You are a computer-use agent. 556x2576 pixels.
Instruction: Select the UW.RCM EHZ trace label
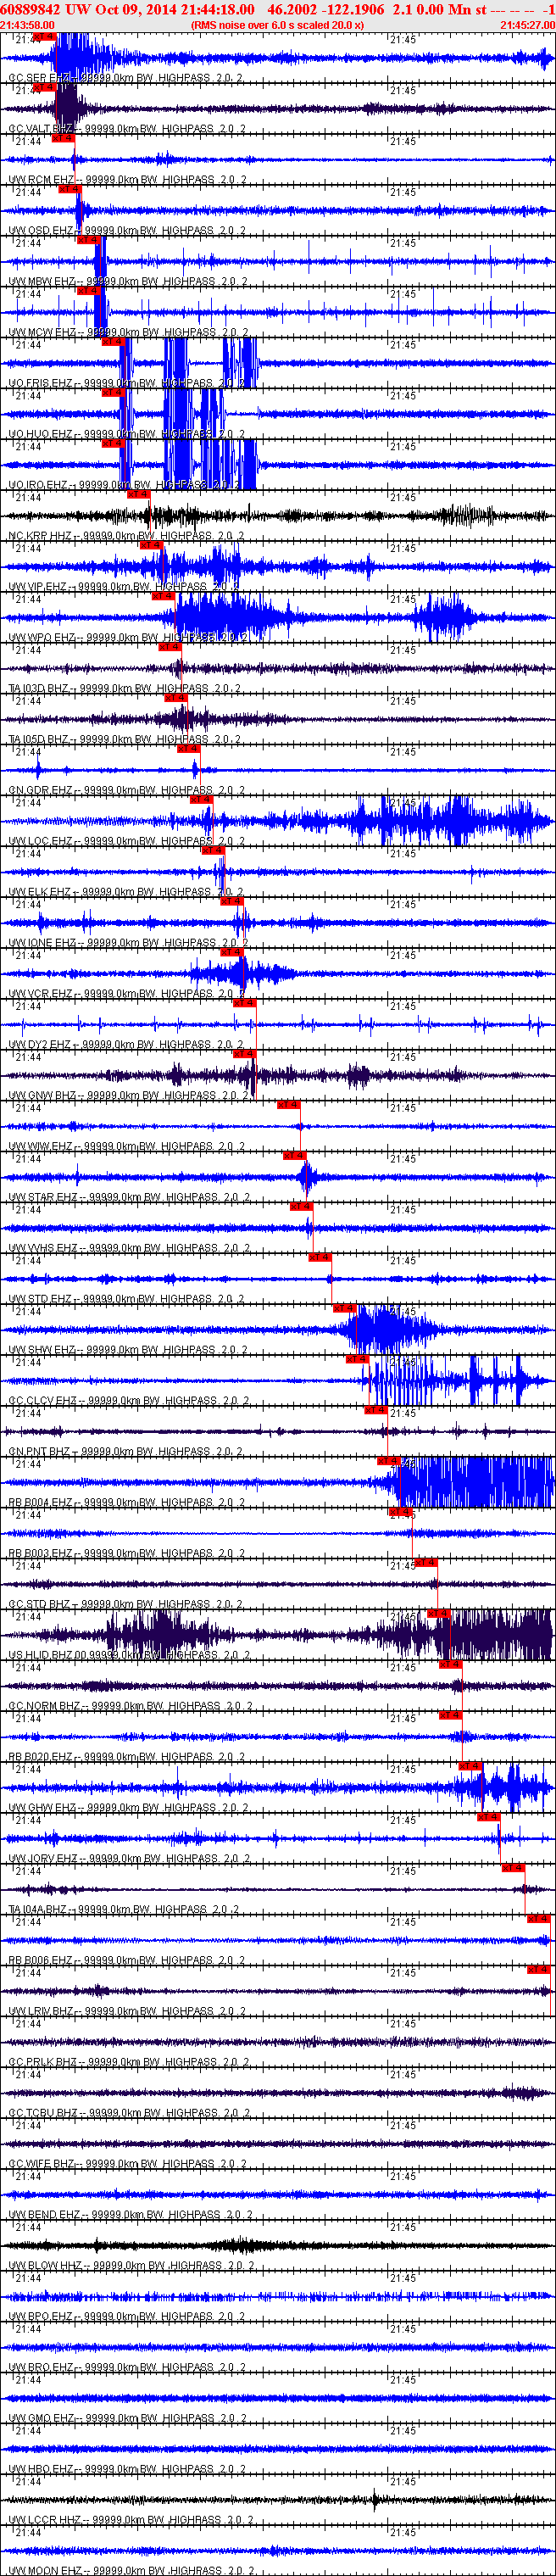(x=125, y=180)
